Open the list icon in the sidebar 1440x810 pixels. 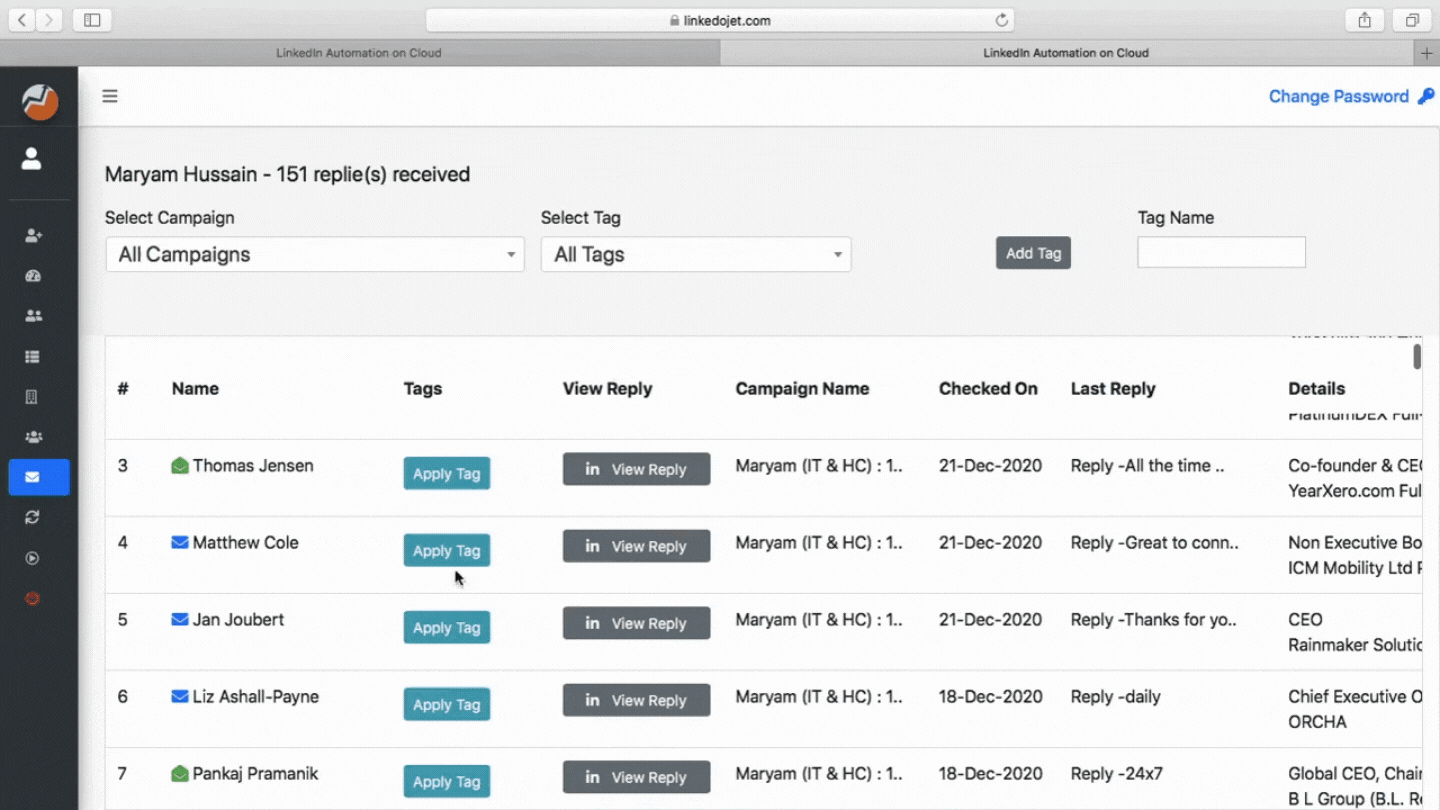click(33, 356)
